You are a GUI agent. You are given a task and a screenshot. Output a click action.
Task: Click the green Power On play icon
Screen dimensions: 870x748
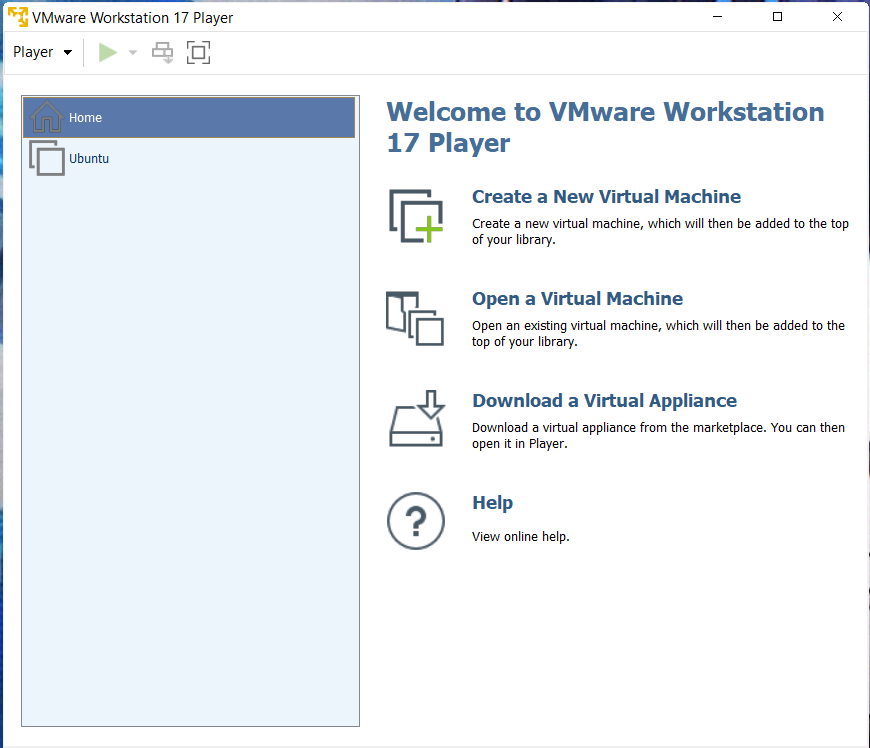[108, 53]
